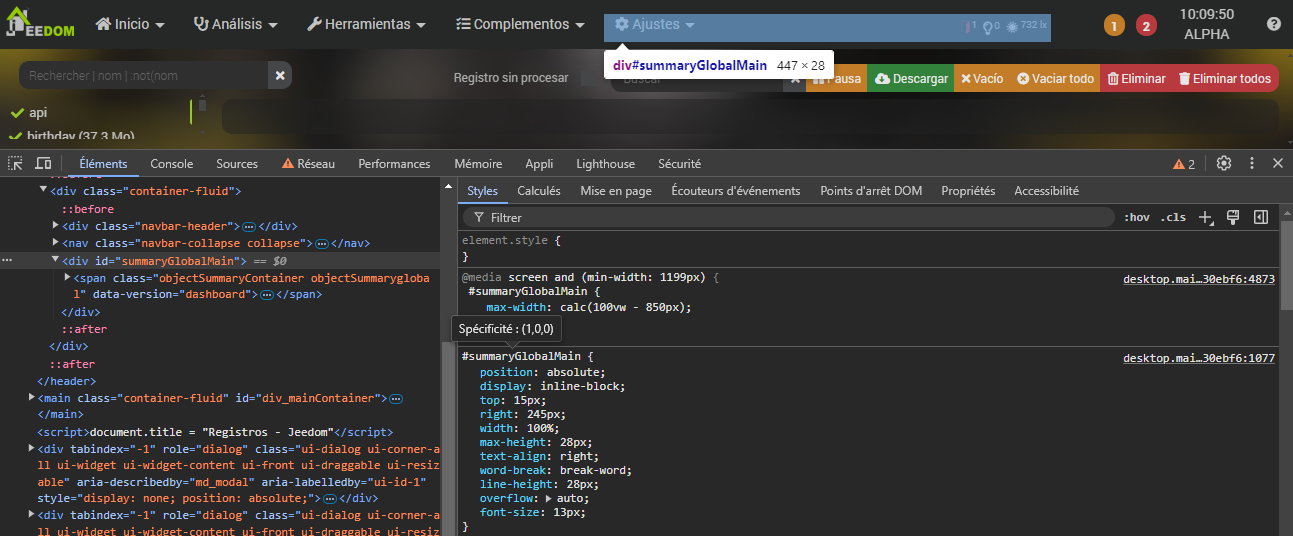Image resolution: width=1293 pixels, height=536 pixels.
Task: Expand the div class navbar-header node
Action: 56,226
